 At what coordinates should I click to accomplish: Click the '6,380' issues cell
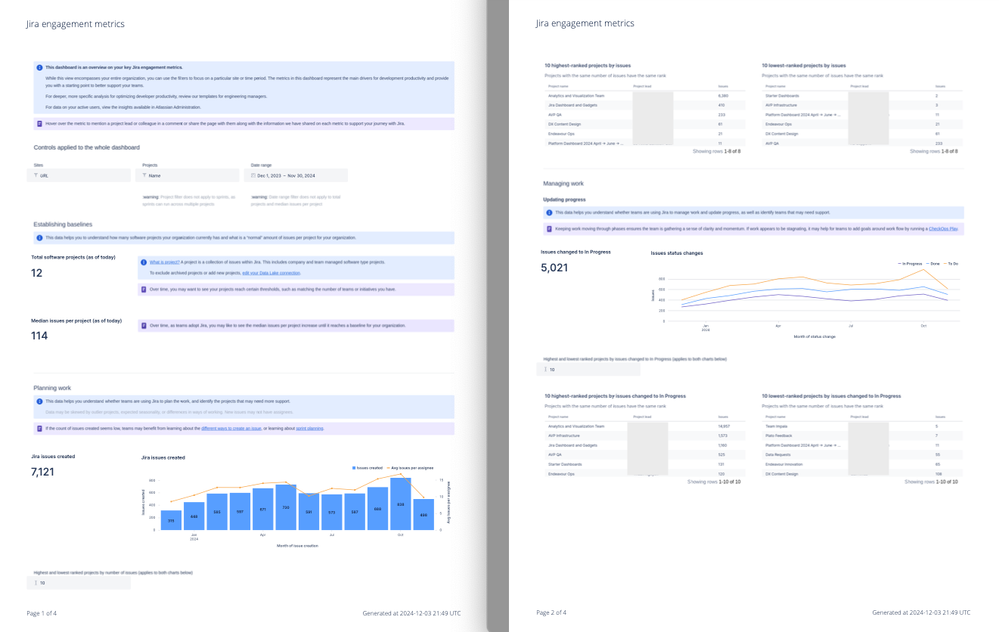[x=723, y=96]
